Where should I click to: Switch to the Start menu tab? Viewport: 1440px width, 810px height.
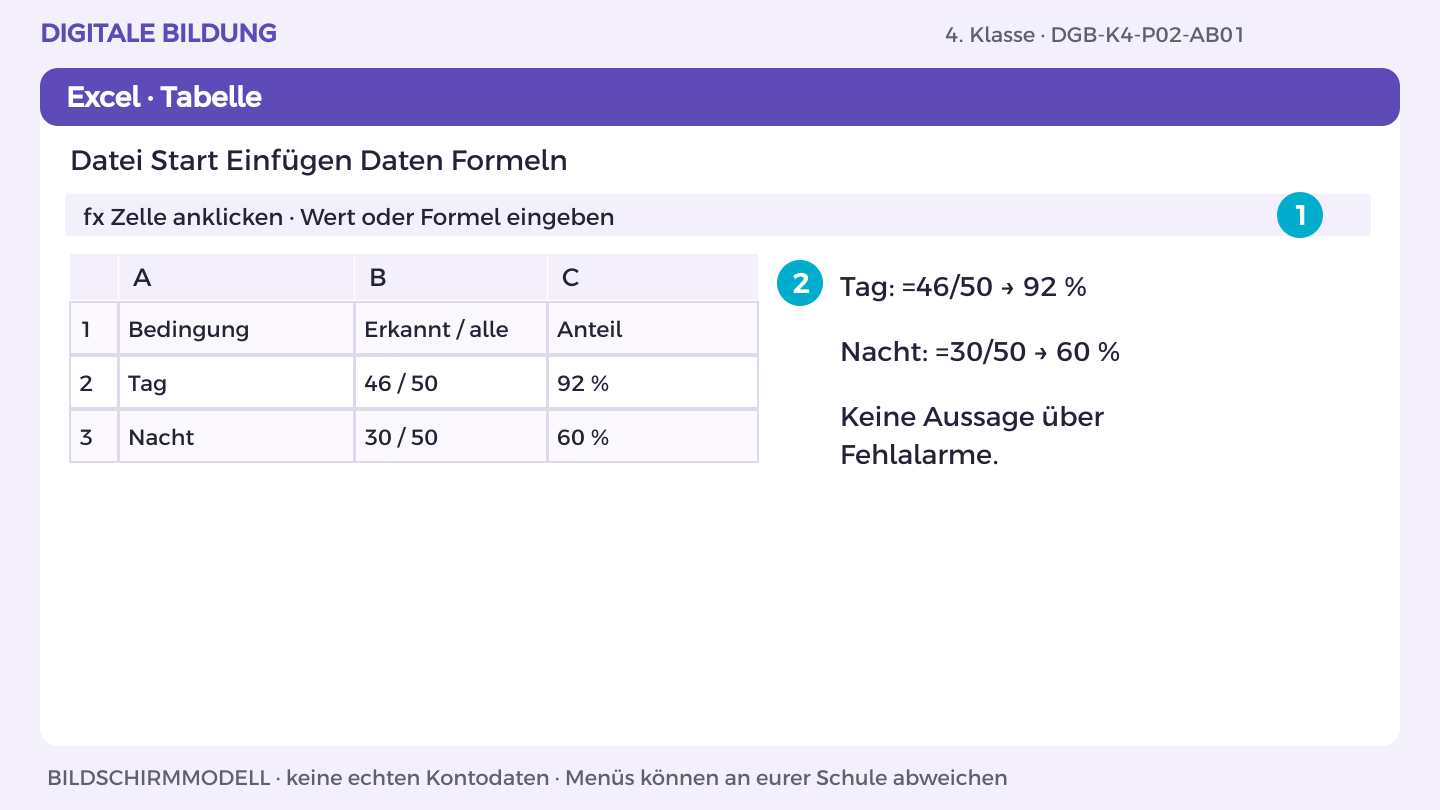(185, 160)
